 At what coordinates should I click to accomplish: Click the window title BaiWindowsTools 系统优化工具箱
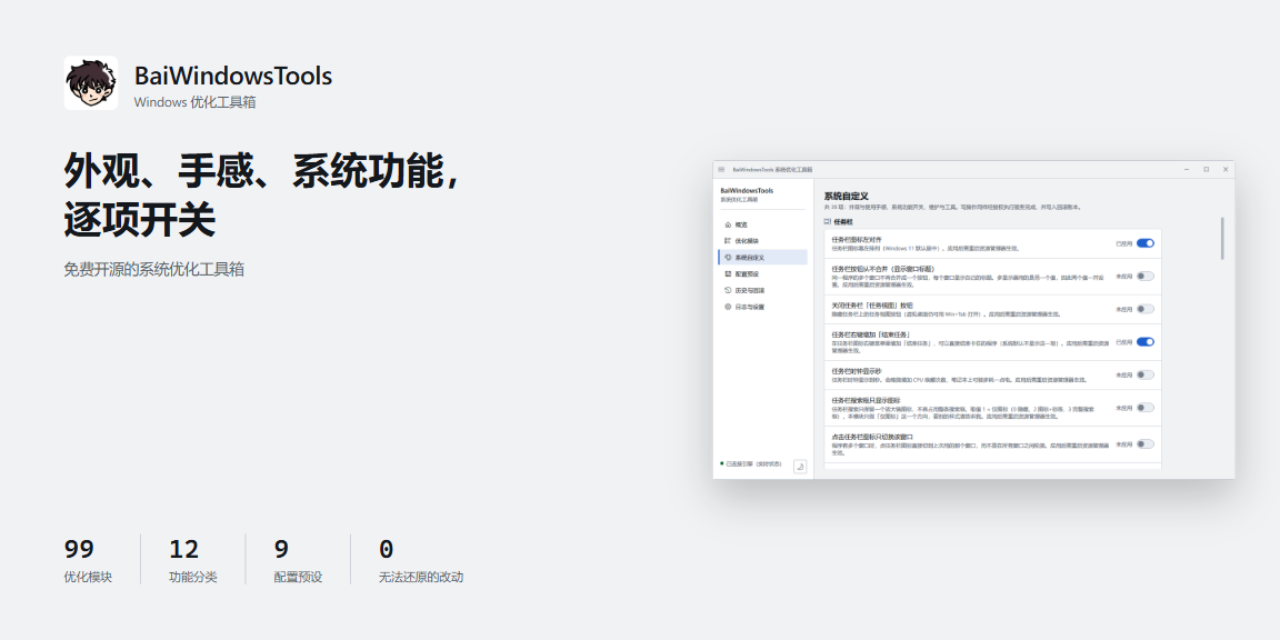coord(772,169)
